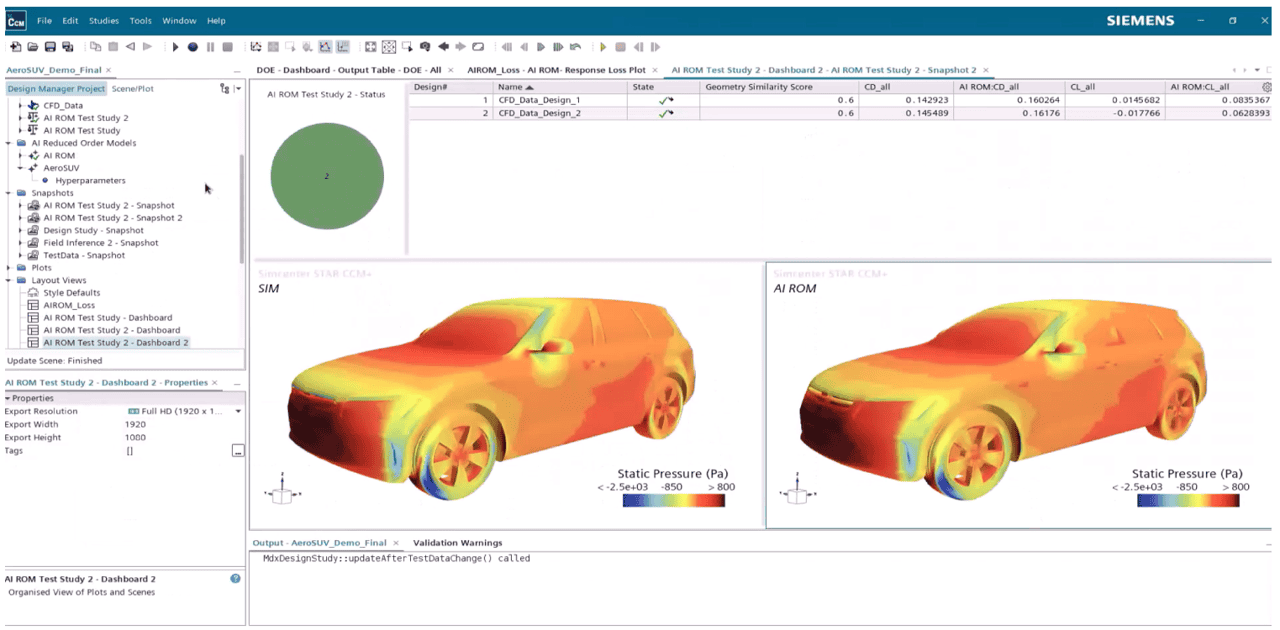This screenshot has width=1280, height=630.
Task: Close the AeroSUV_Demo_Final tab
Action: 110,70
